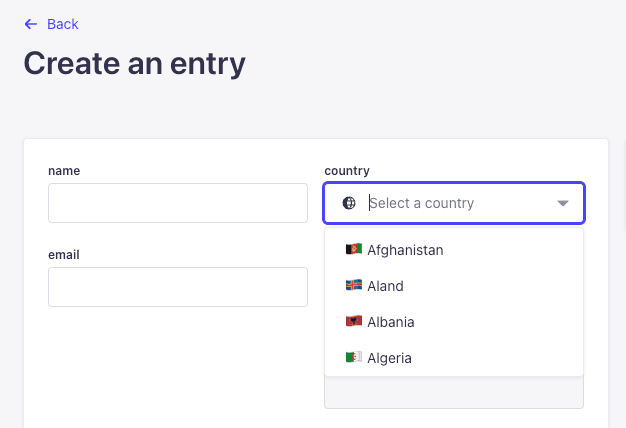Screen dimensions: 626x428
Task: Click the Albania flag icon
Action: (354, 321)
